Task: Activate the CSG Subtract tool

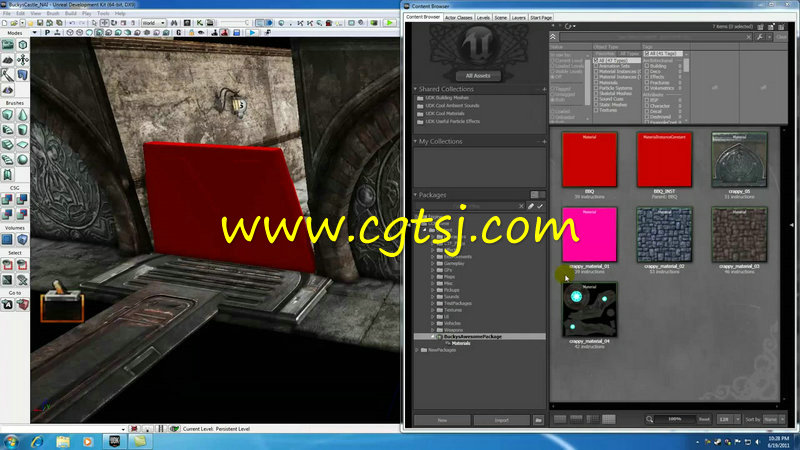Action: tap(22, 199)
